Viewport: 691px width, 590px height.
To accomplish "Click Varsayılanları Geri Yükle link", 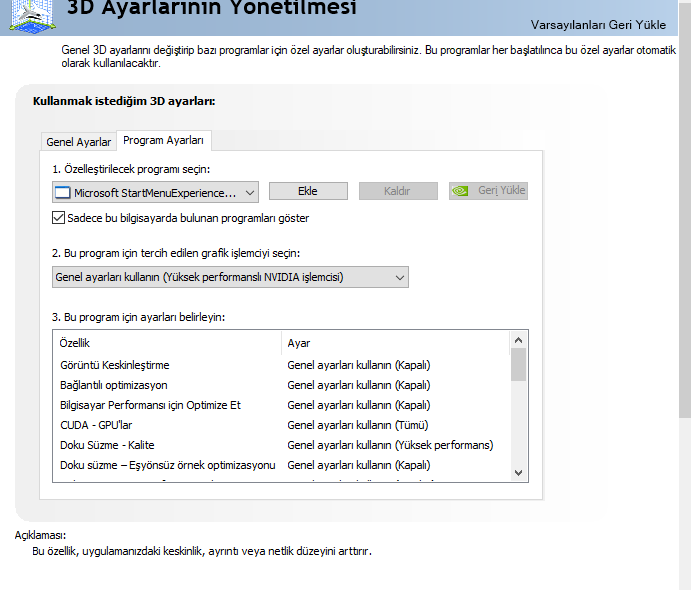I will (x=616, y=24).
